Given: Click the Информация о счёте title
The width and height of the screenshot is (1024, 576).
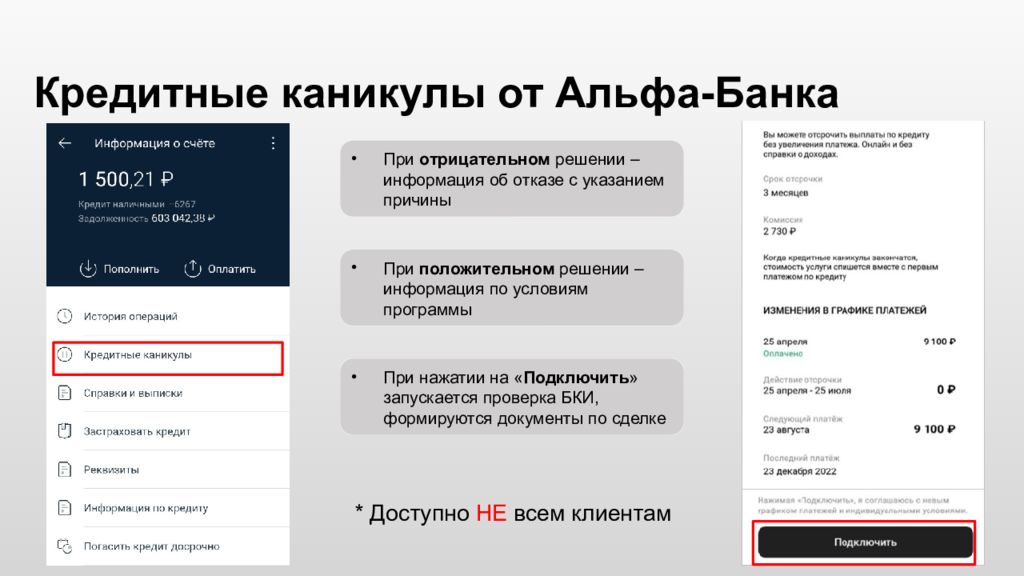Looking at the screenshot, I should (x=155, y=143).
